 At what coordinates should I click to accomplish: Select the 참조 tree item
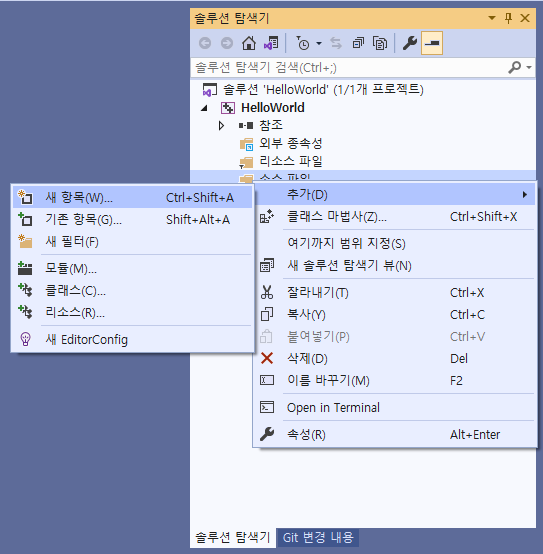click(271, 125)
